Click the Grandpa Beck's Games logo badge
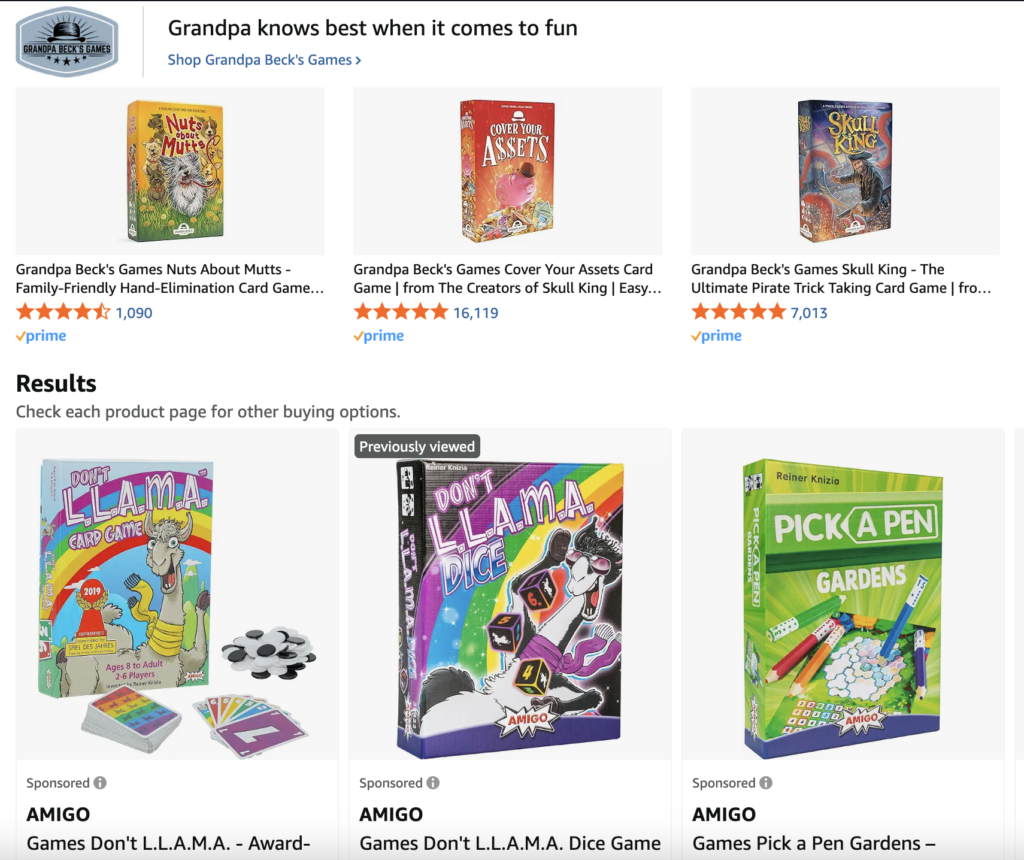This screenshot has height=860, width=1024. coord(67,42)
